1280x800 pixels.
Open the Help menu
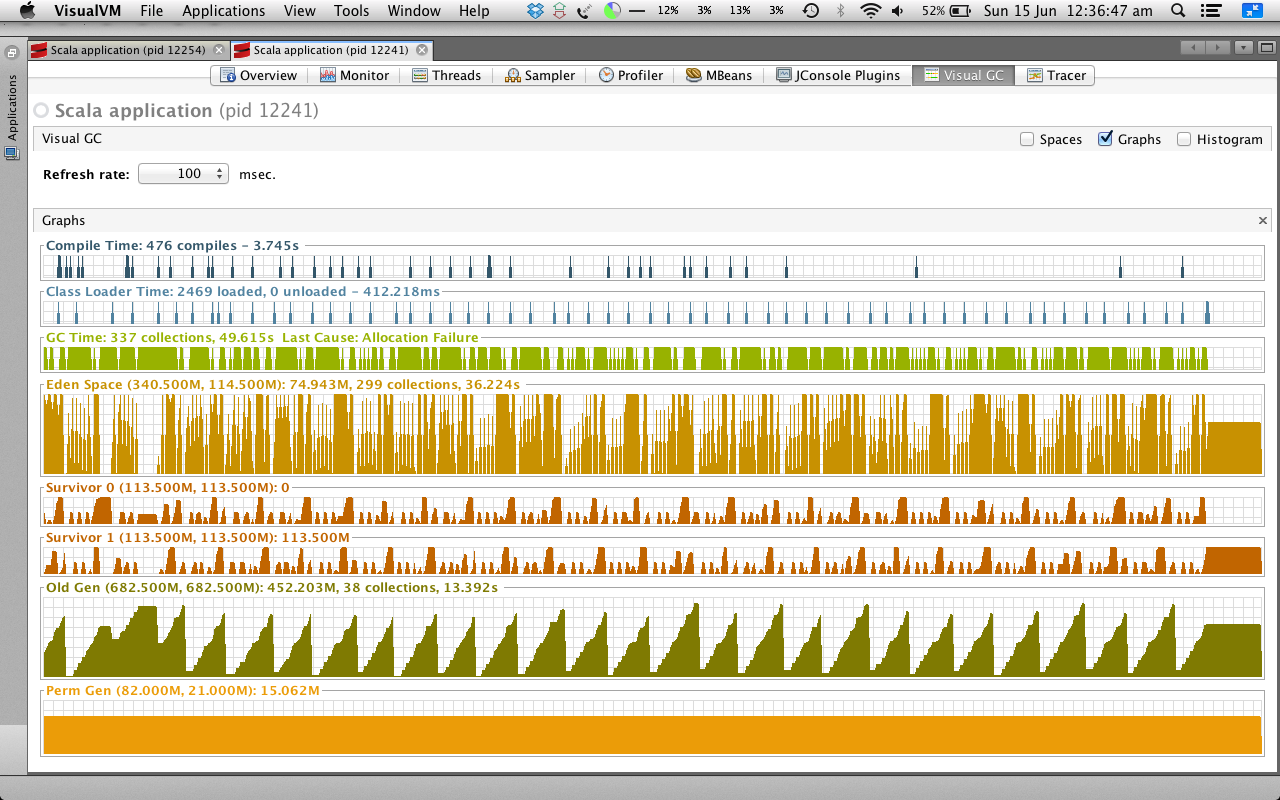point(474,11)
